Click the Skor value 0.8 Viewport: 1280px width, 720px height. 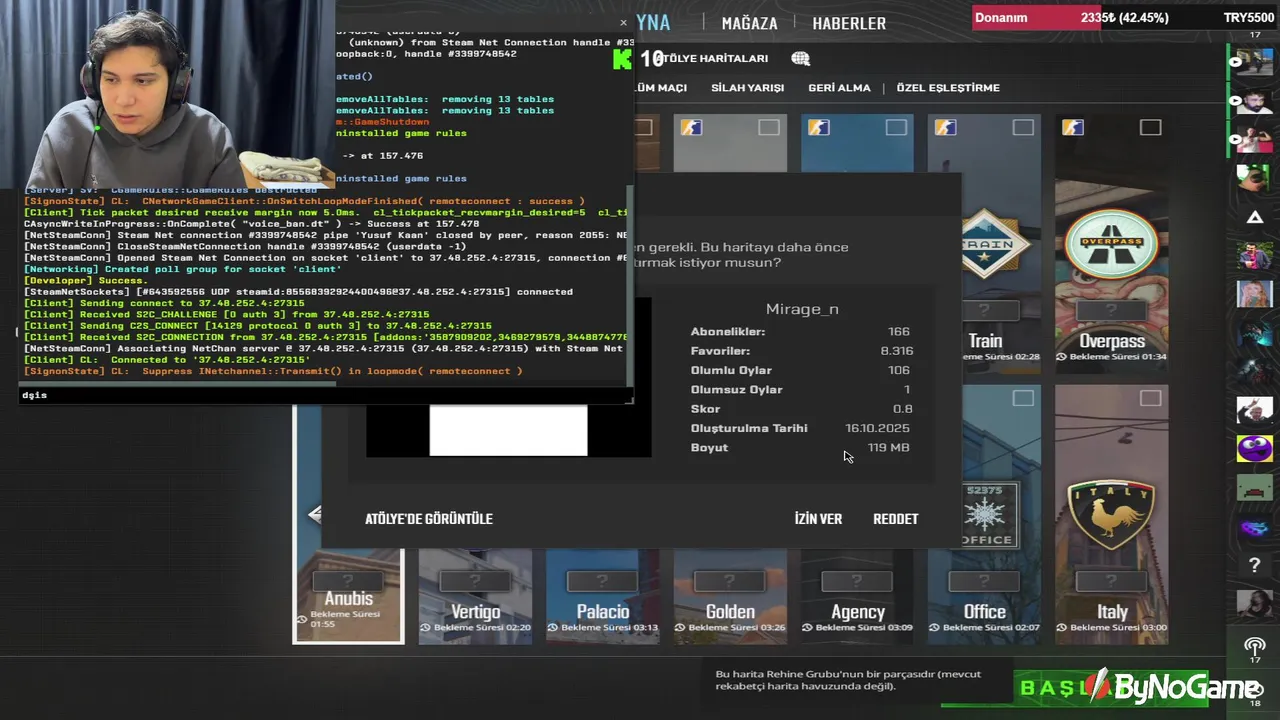pos(902,409)
